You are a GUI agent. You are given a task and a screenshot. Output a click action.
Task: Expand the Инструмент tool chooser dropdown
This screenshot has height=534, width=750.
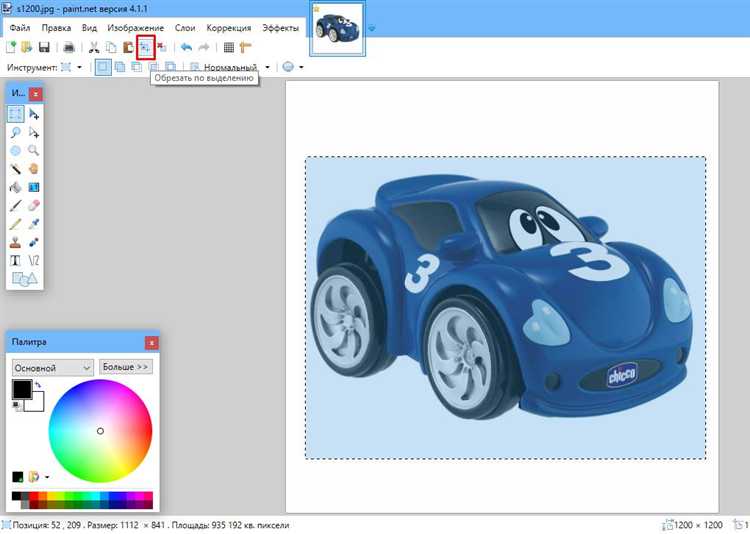[x=70, y=67]
